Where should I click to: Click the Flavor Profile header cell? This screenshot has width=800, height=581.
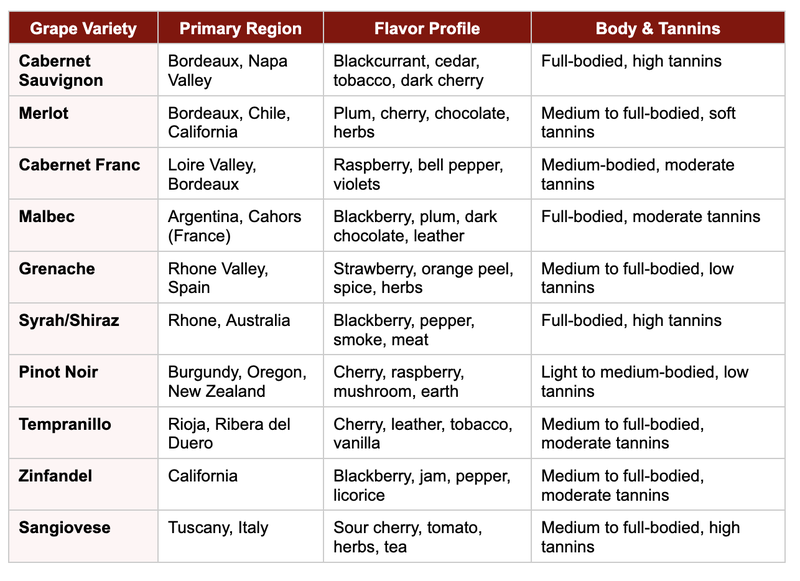tap(427, 28)
